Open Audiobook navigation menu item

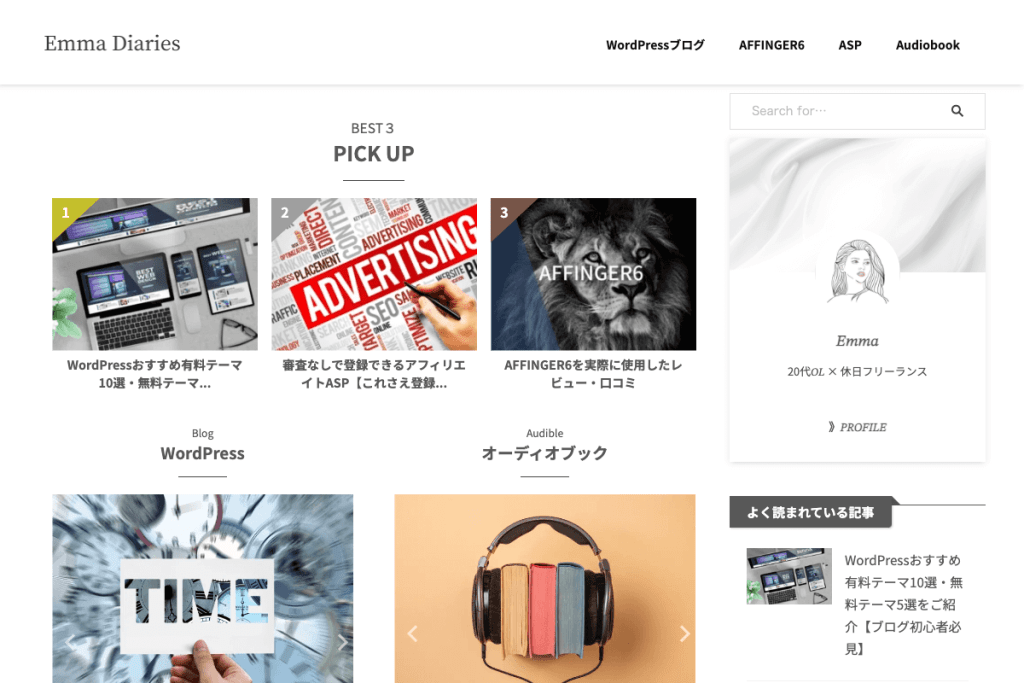click(x=927, y=45)
